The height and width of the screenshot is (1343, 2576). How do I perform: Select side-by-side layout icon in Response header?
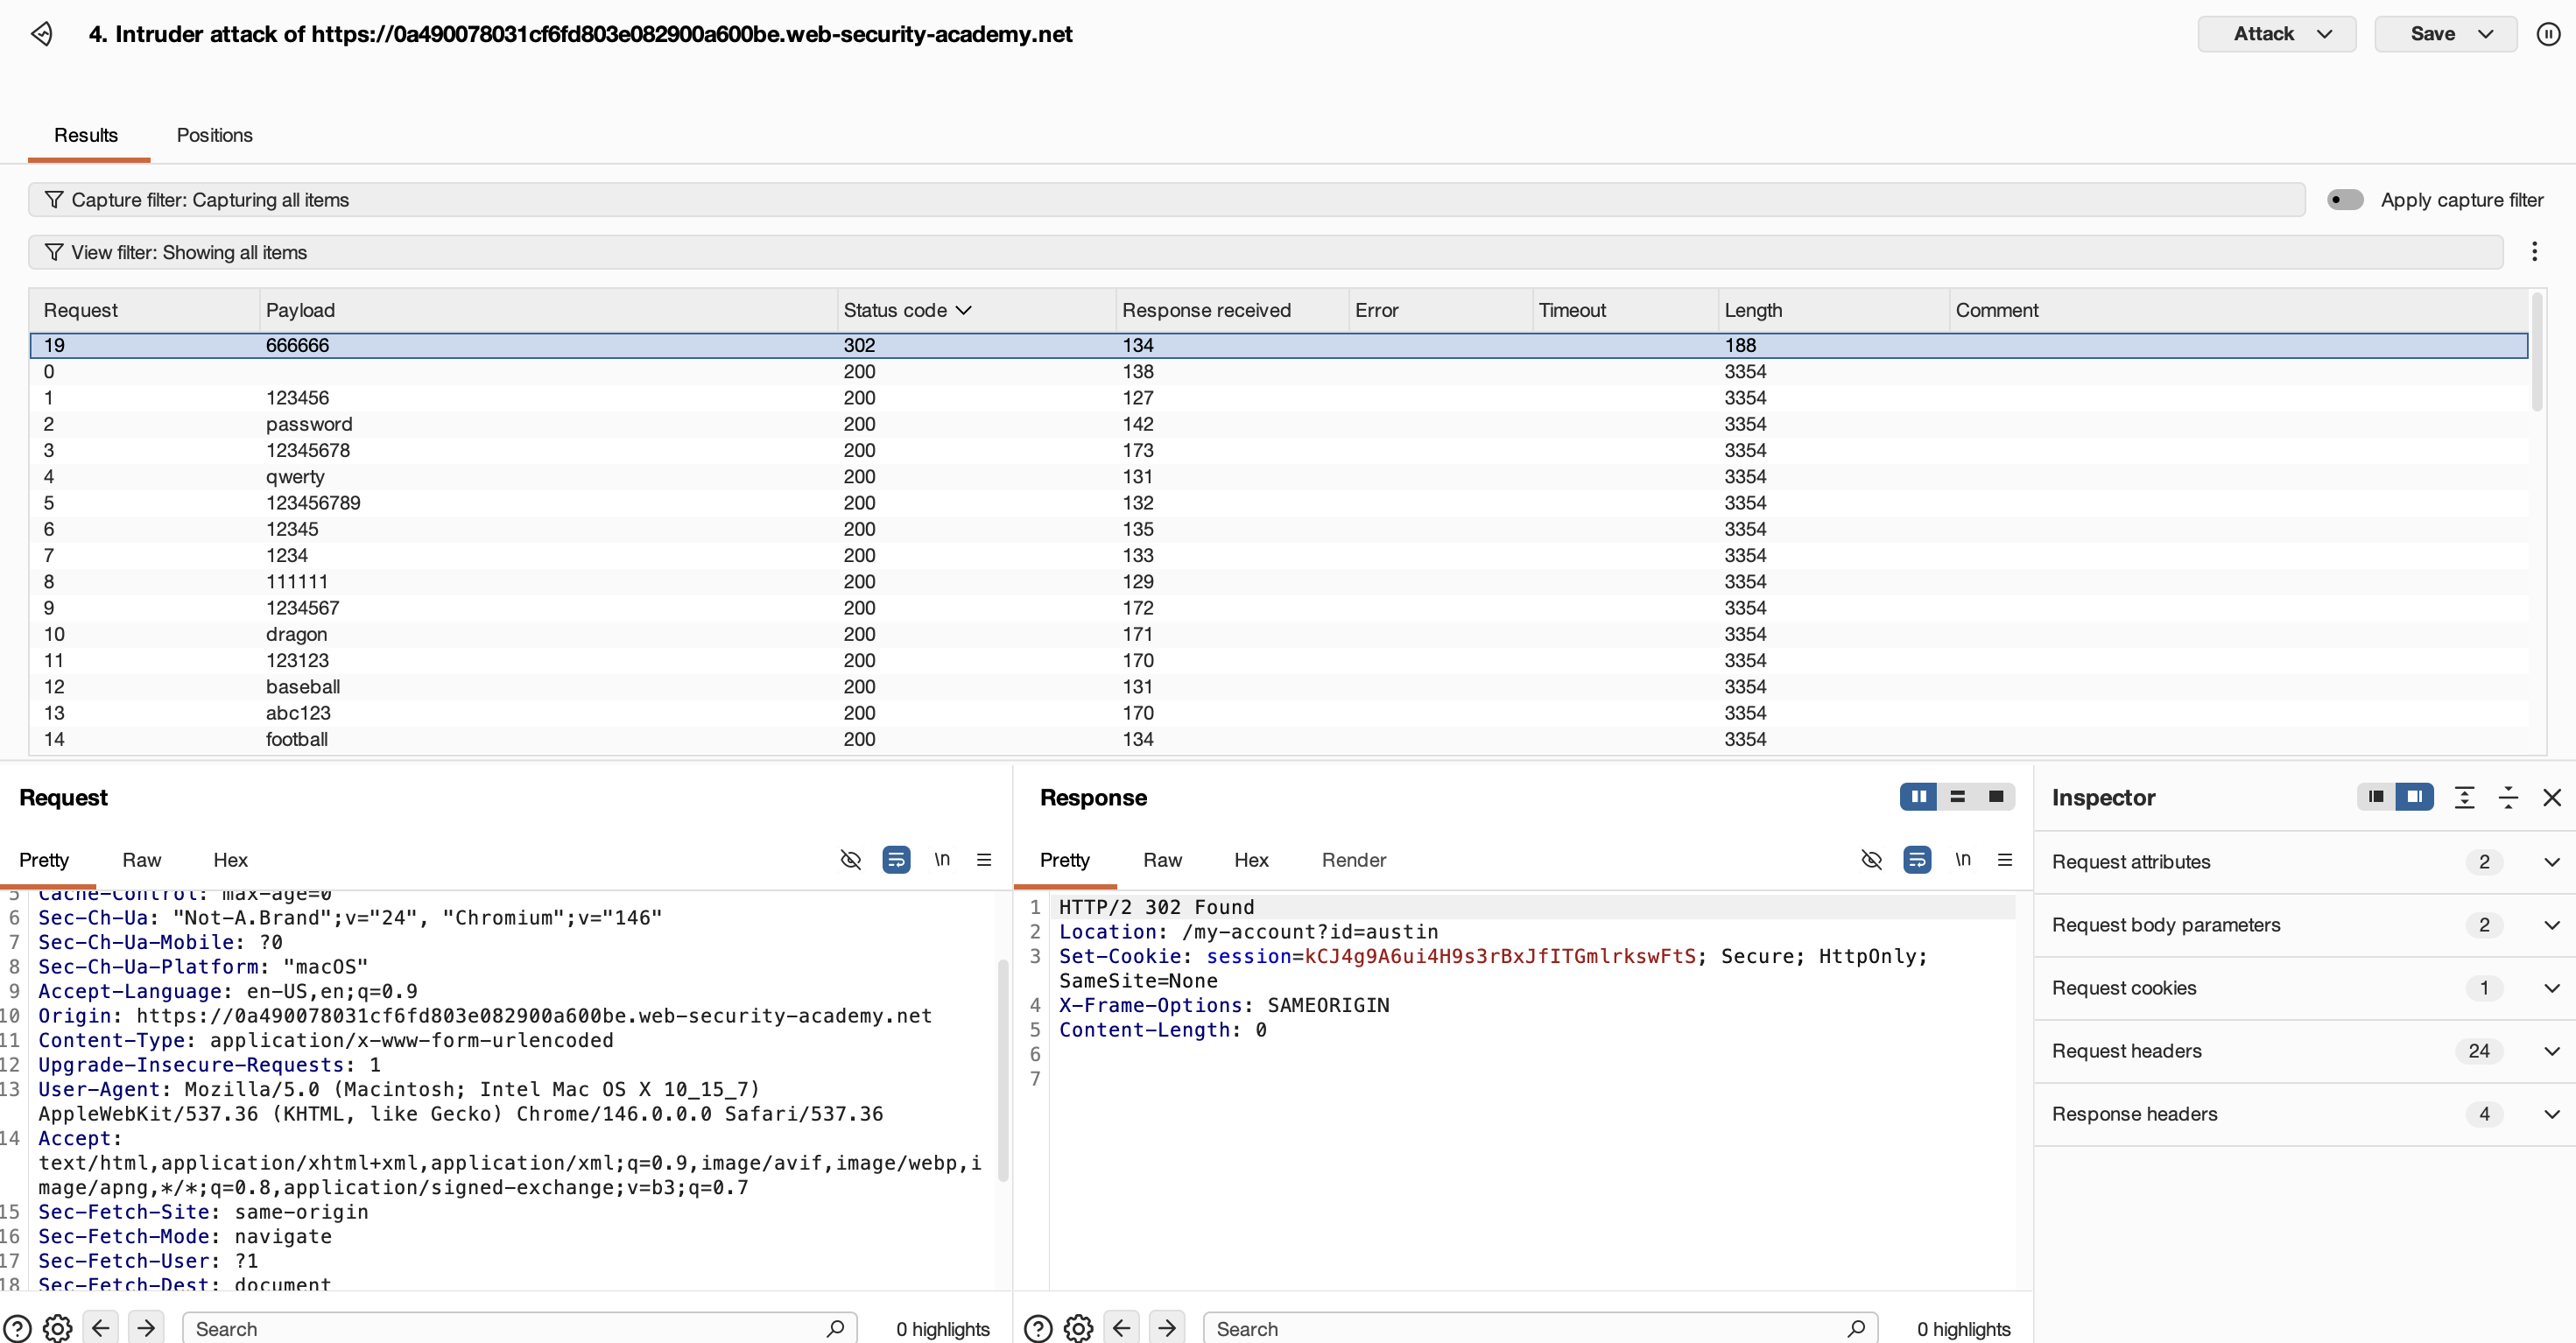click(x=1918, y=797)
